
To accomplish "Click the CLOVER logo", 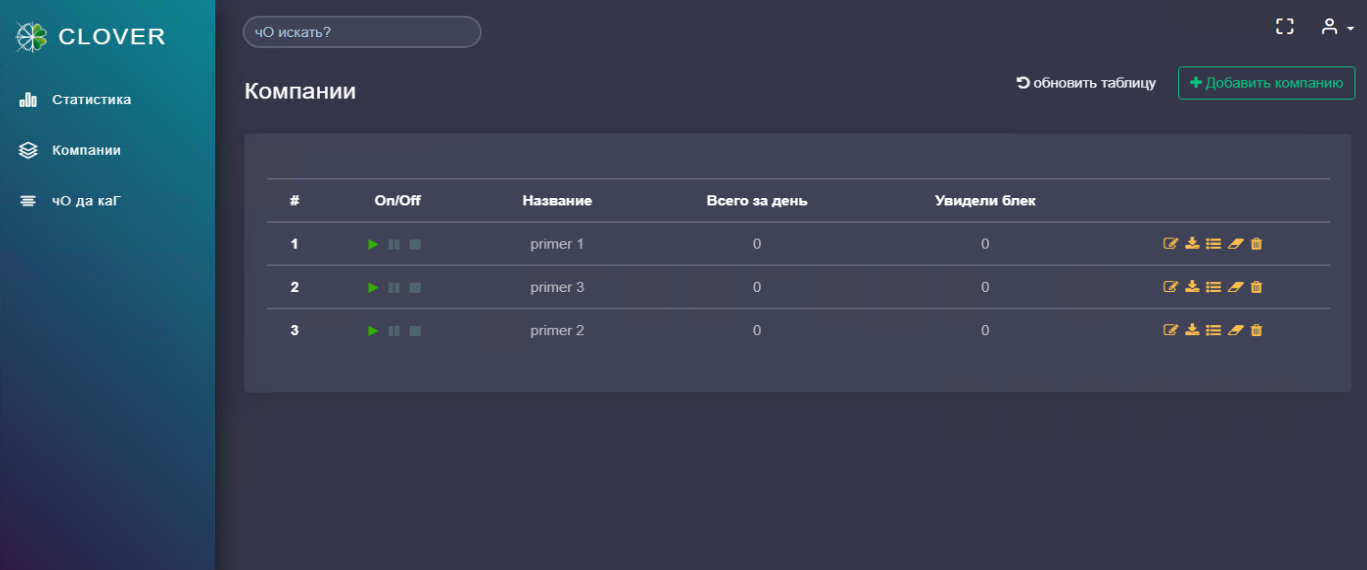I will pos(91,37).
